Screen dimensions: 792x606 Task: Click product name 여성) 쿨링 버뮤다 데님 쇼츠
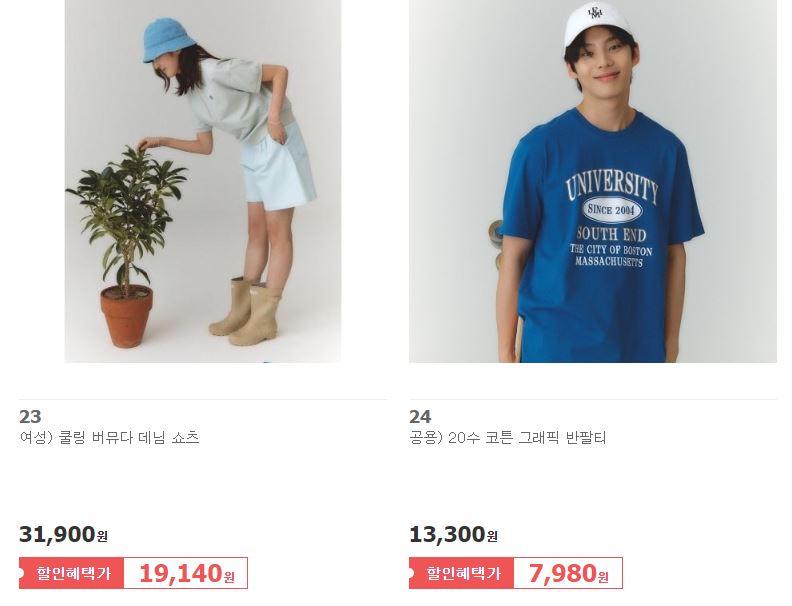109,437
